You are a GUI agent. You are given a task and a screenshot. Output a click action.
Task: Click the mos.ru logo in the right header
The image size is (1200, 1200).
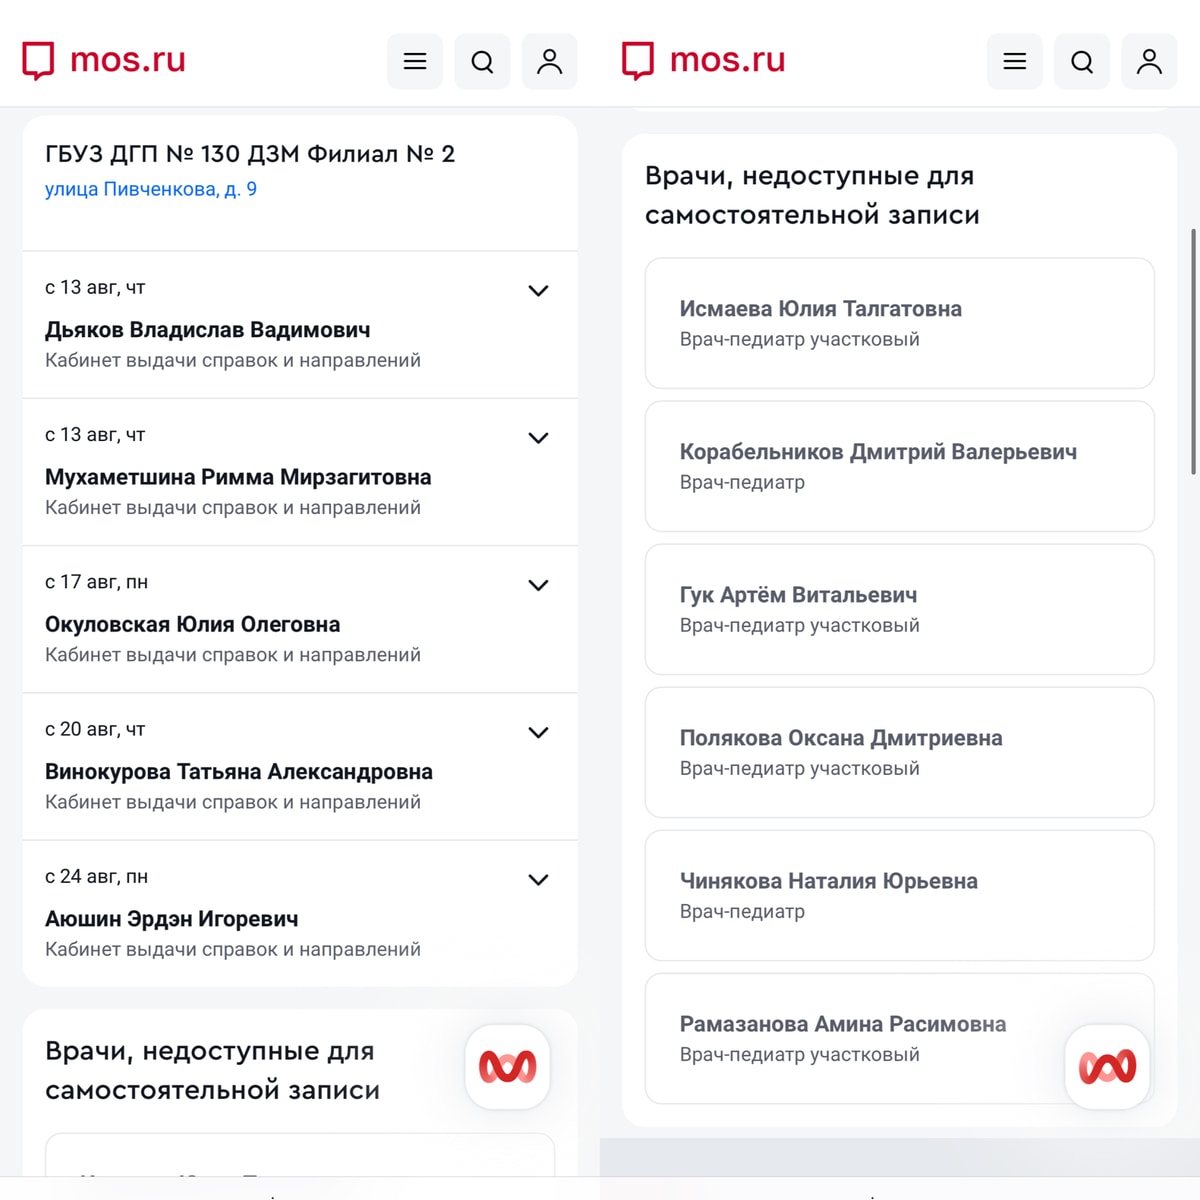tap(704, 60)
